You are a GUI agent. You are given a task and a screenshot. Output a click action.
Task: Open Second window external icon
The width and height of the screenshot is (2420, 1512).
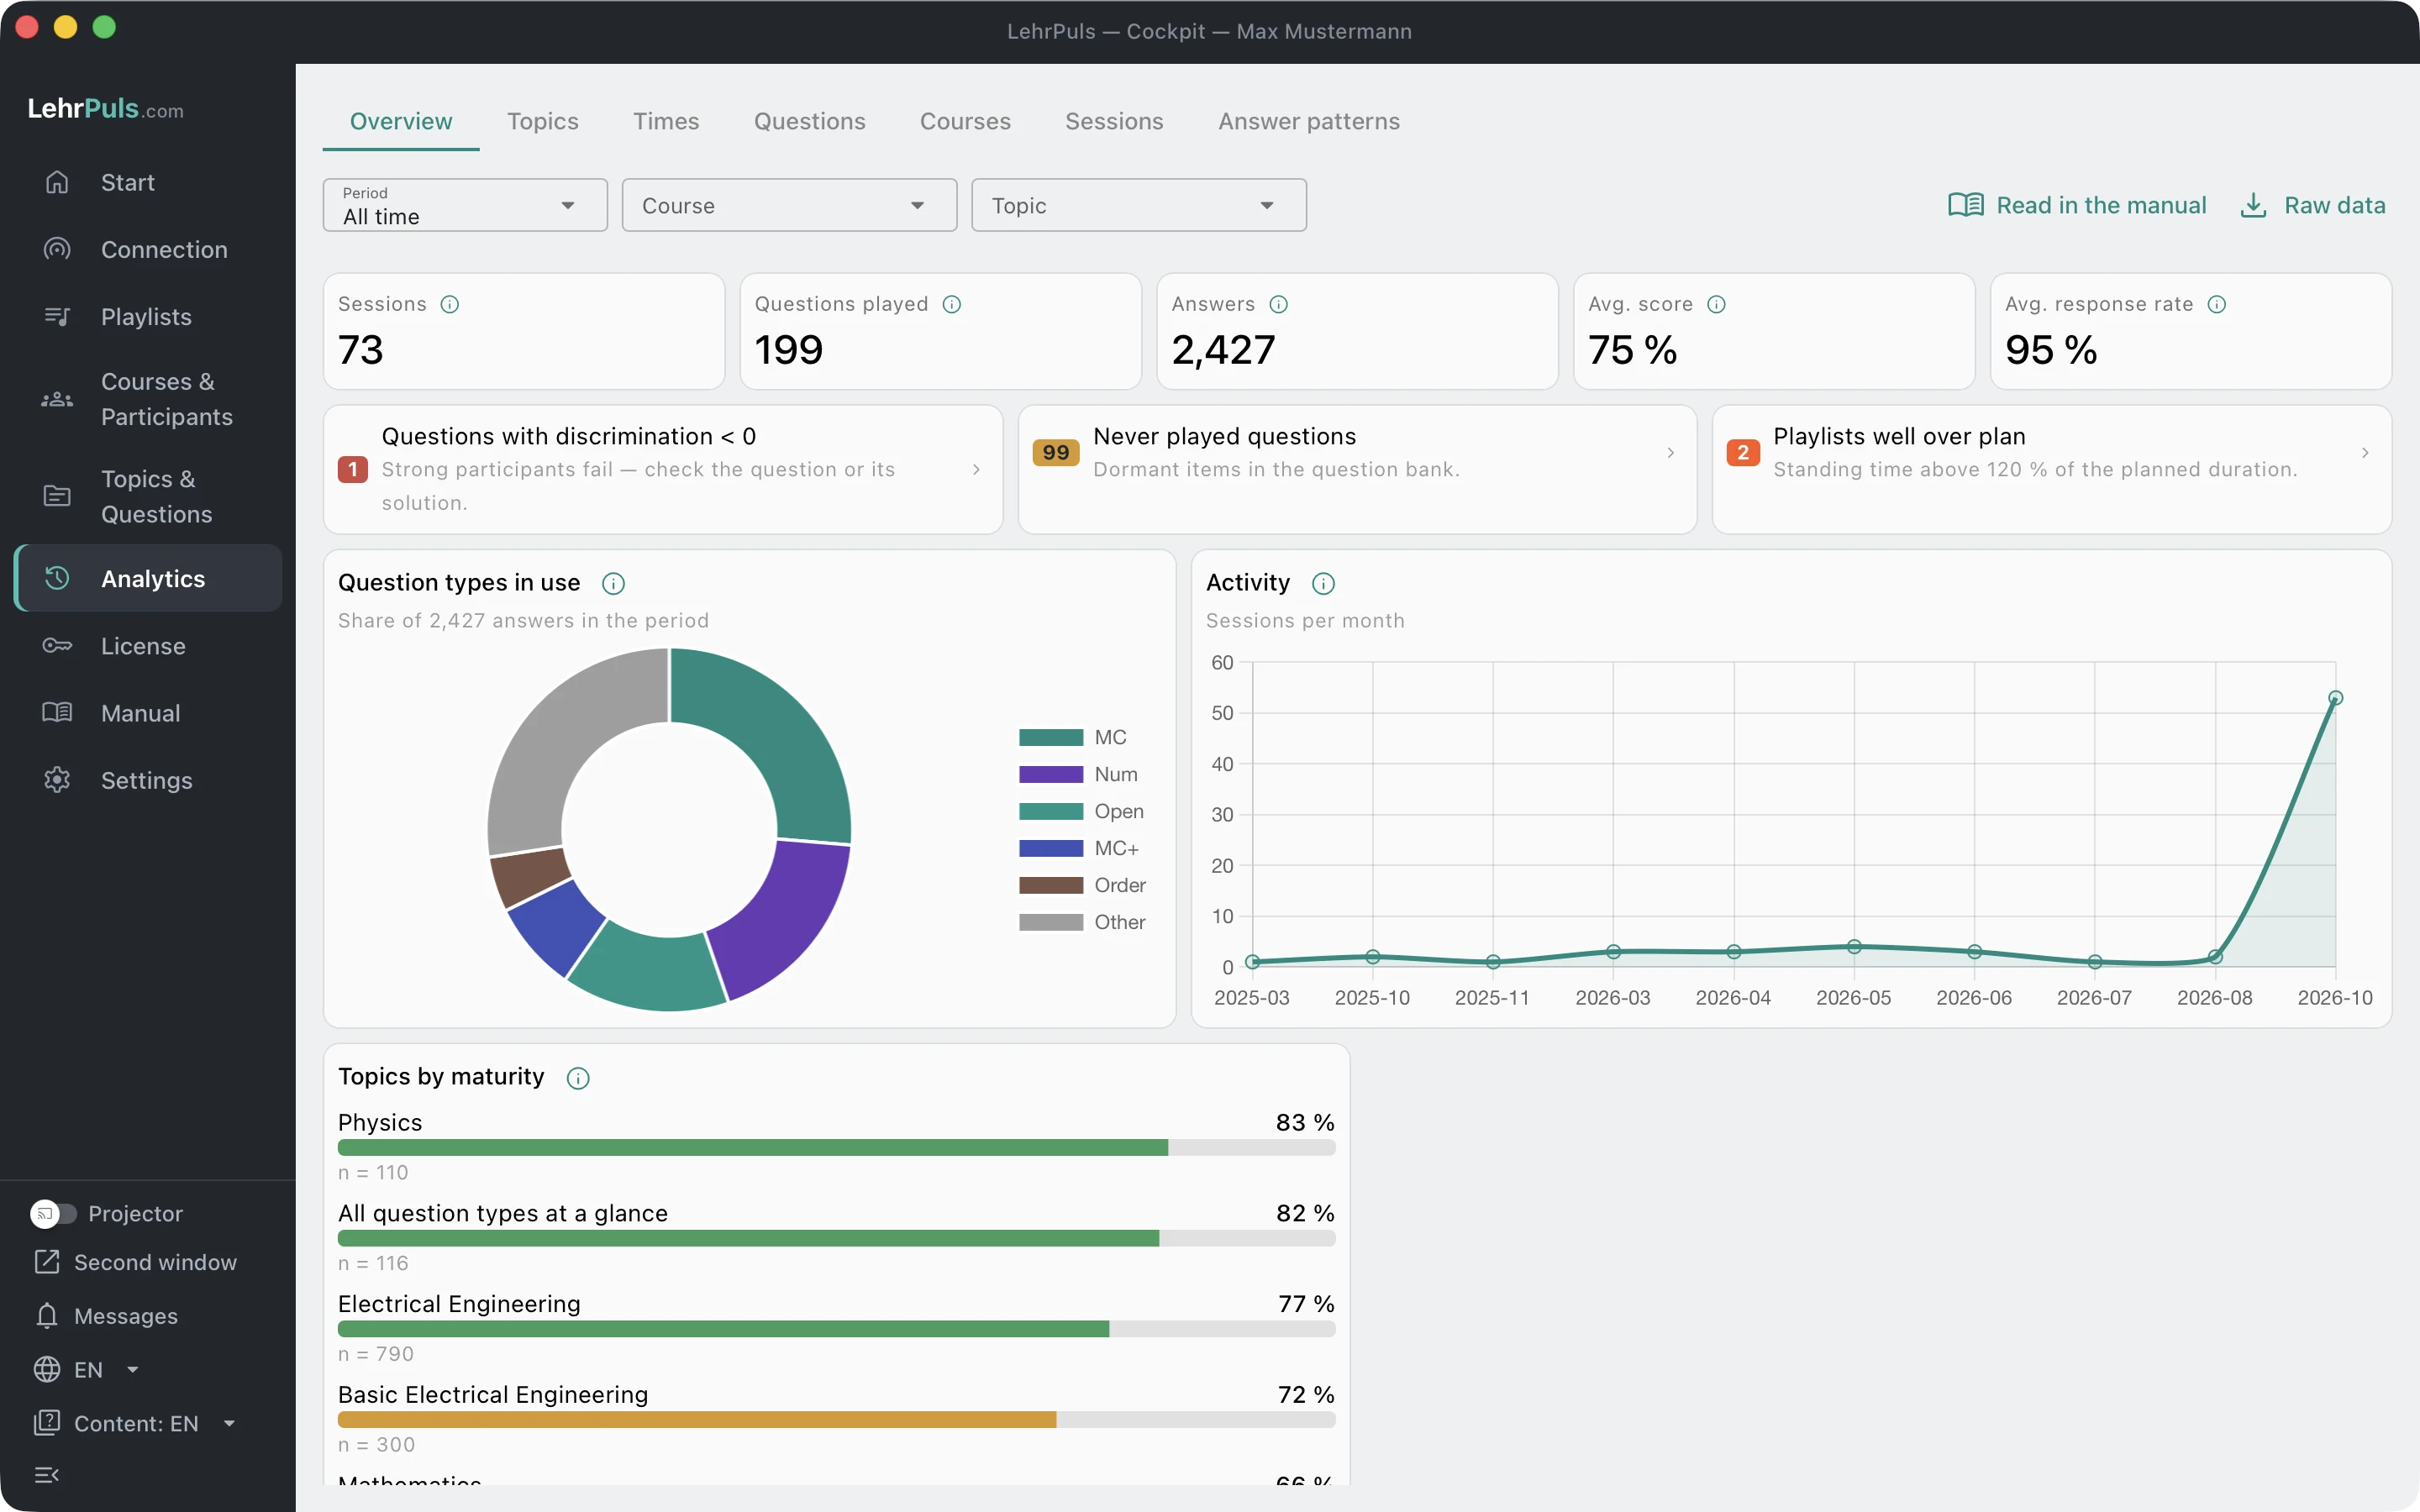pyautogui.click(x=47, y=1261)
